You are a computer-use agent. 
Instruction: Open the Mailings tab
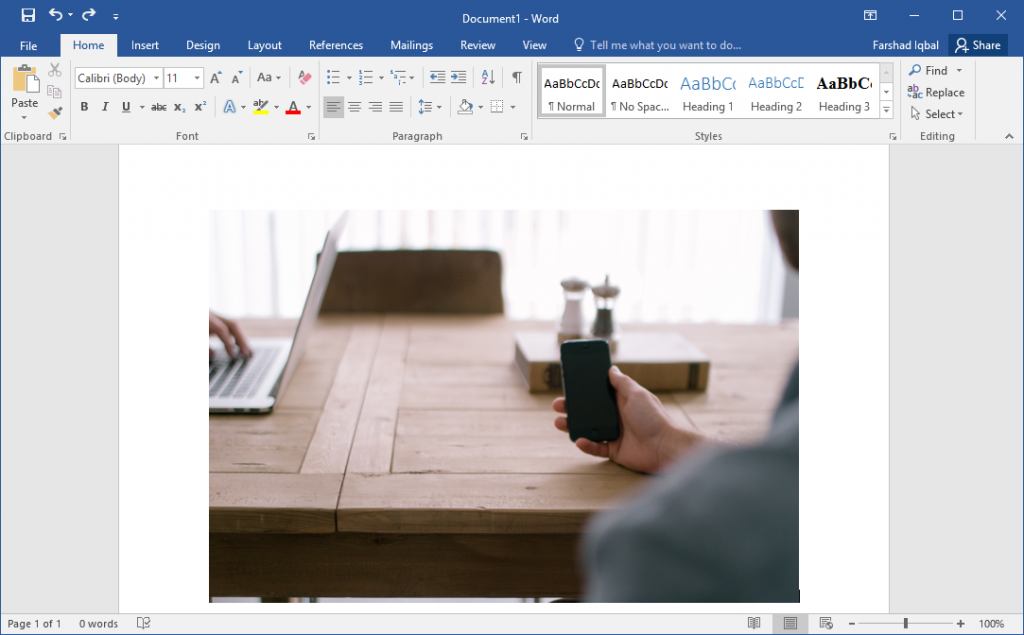[x=411, y=45]
